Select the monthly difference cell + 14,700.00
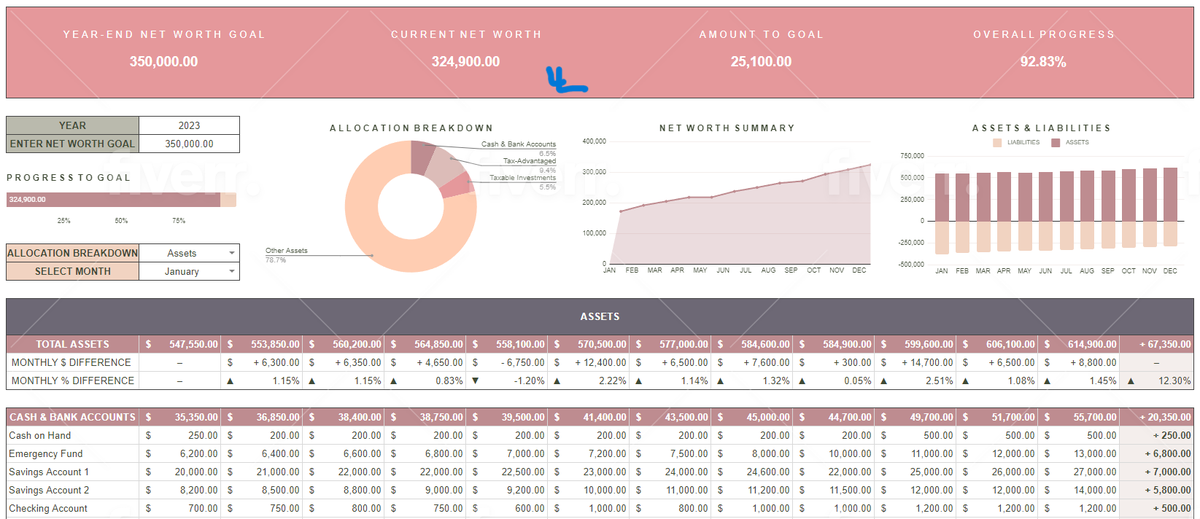Viewport: 1200px width, 519px height. [915, 362]
